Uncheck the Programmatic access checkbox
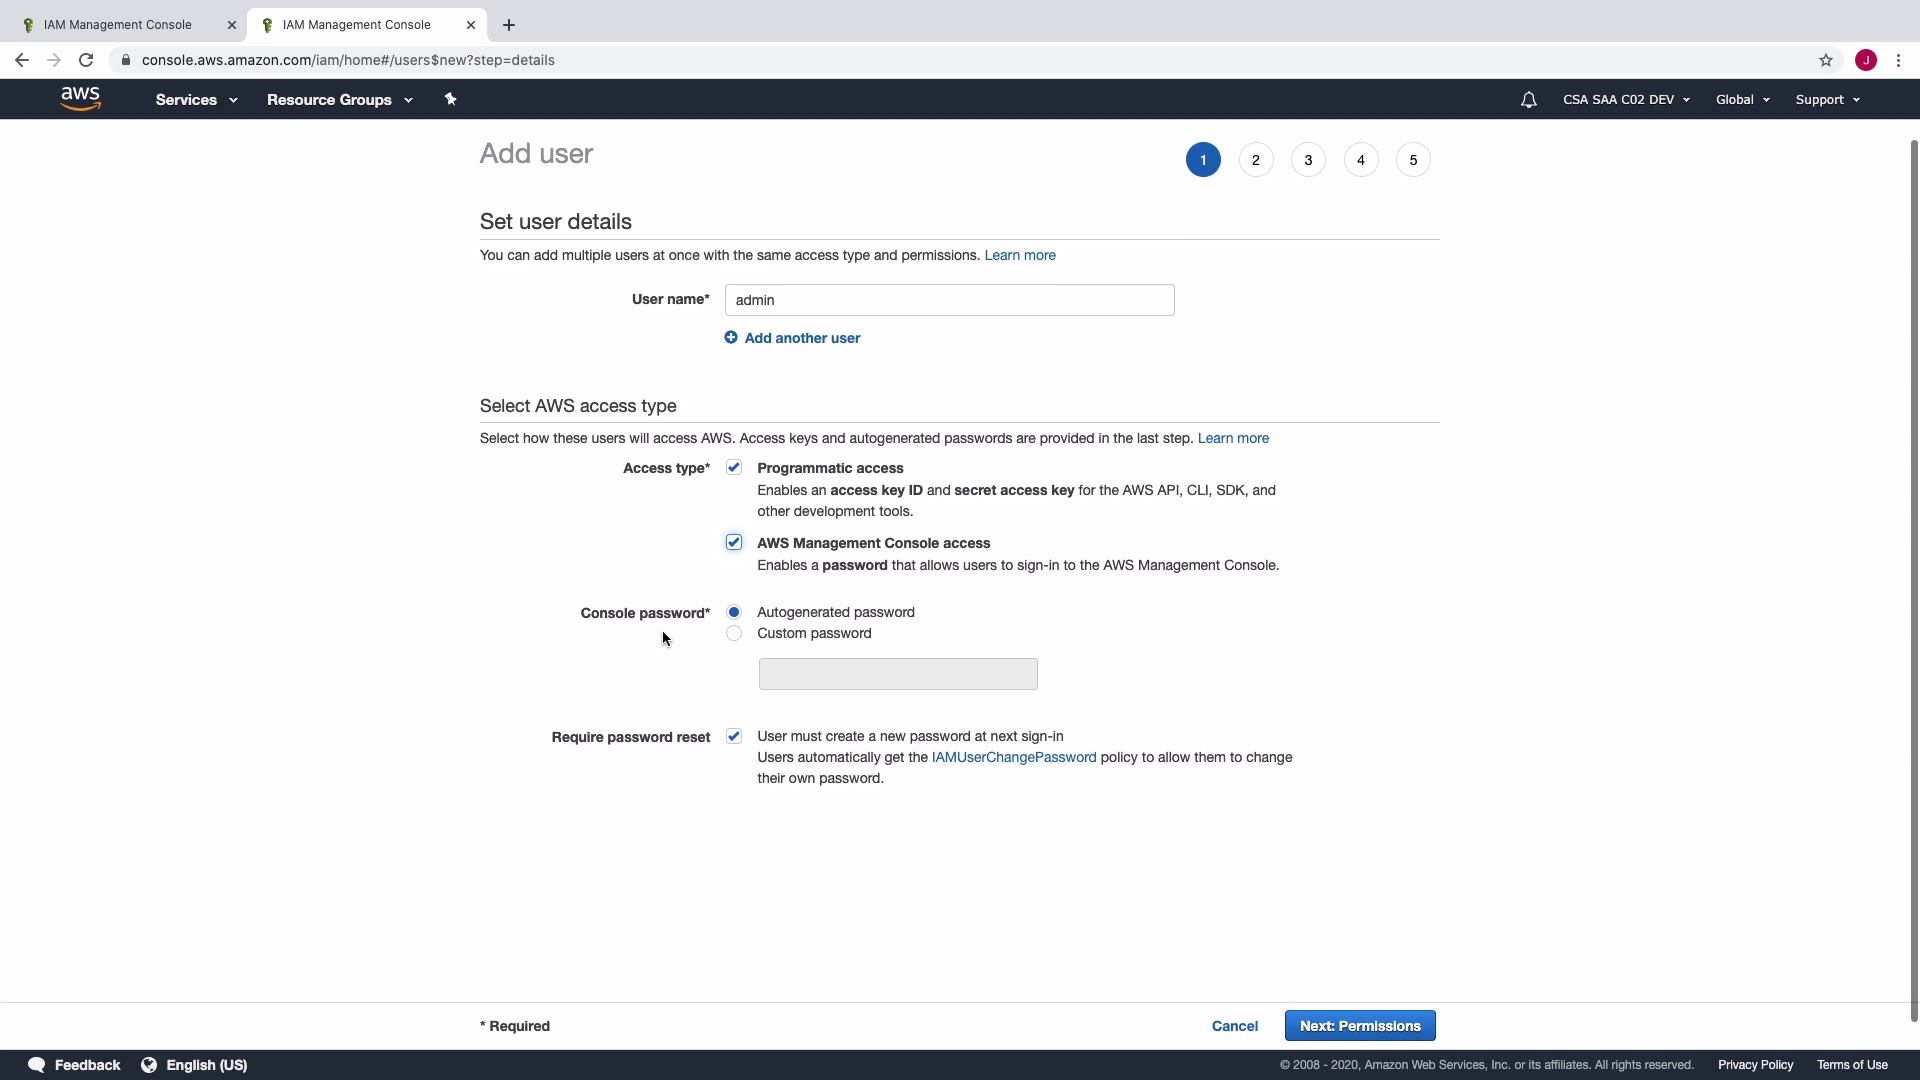 pyautogui.click(x=734, y=468)
